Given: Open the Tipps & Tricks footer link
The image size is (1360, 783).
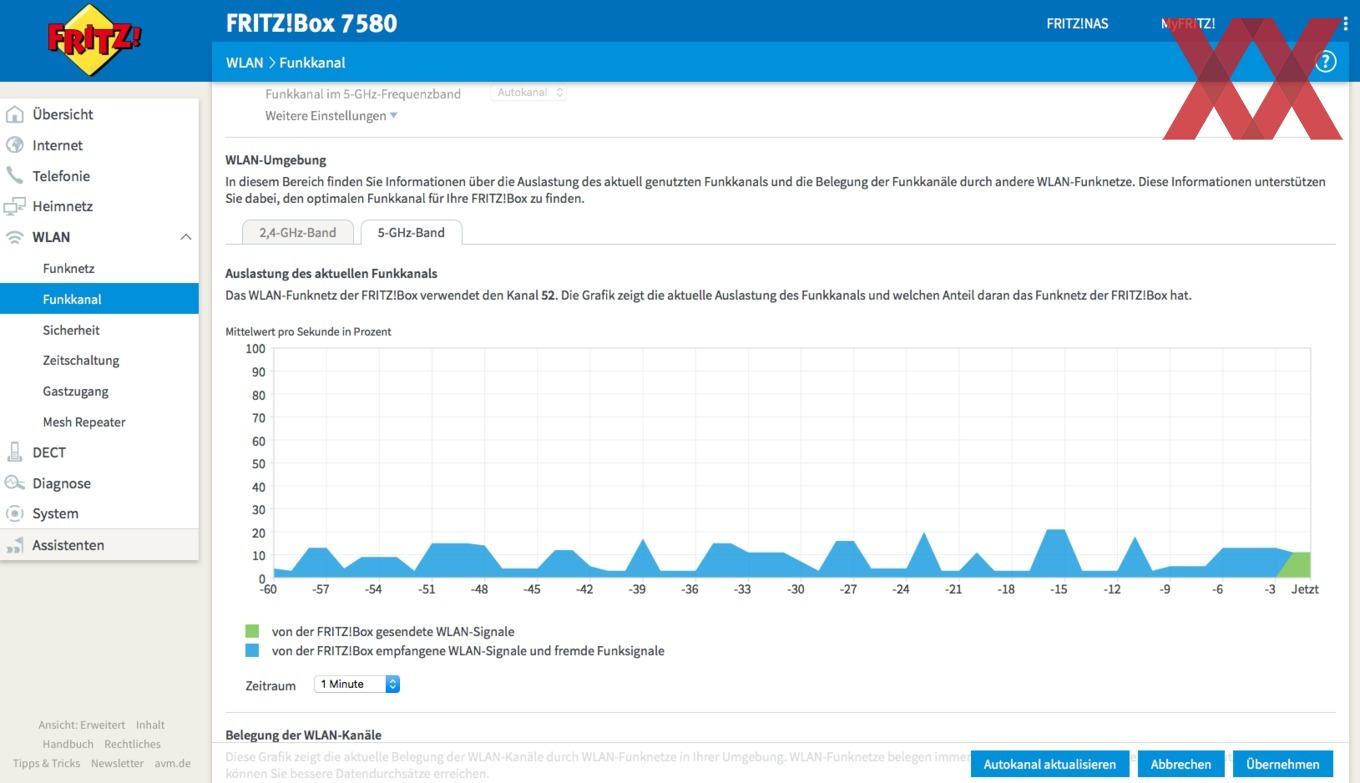Looking at the screenshot, I should pos(46,763).
